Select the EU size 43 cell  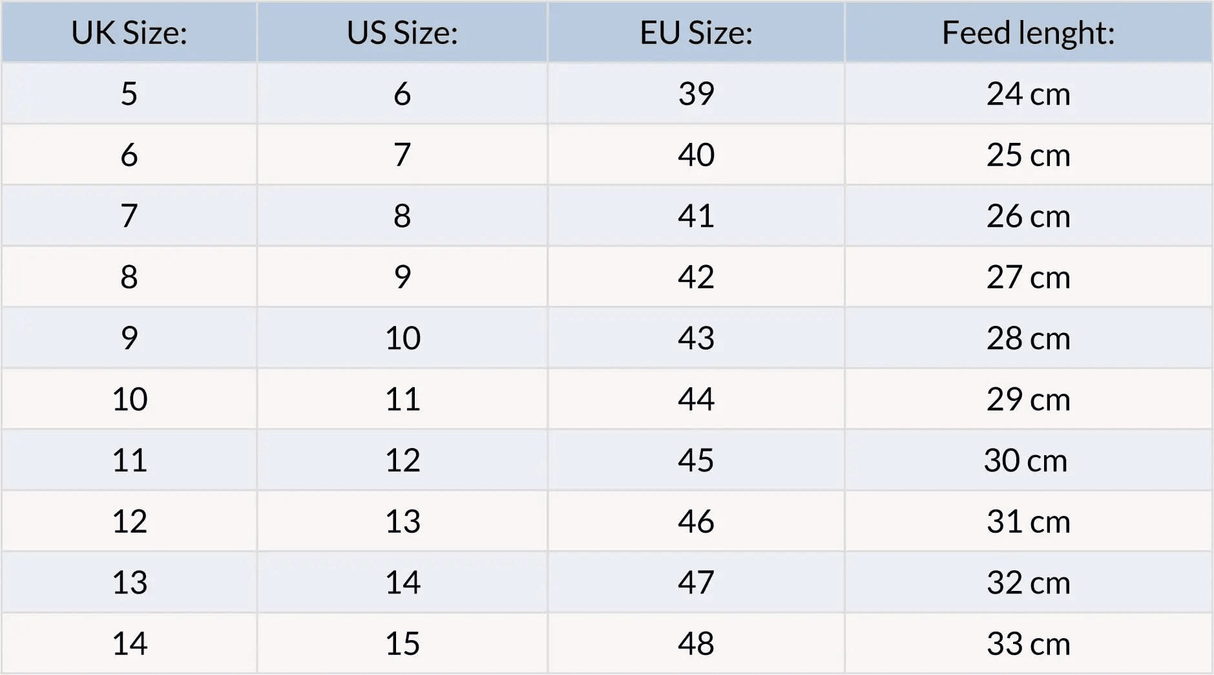tap(696, 338)
